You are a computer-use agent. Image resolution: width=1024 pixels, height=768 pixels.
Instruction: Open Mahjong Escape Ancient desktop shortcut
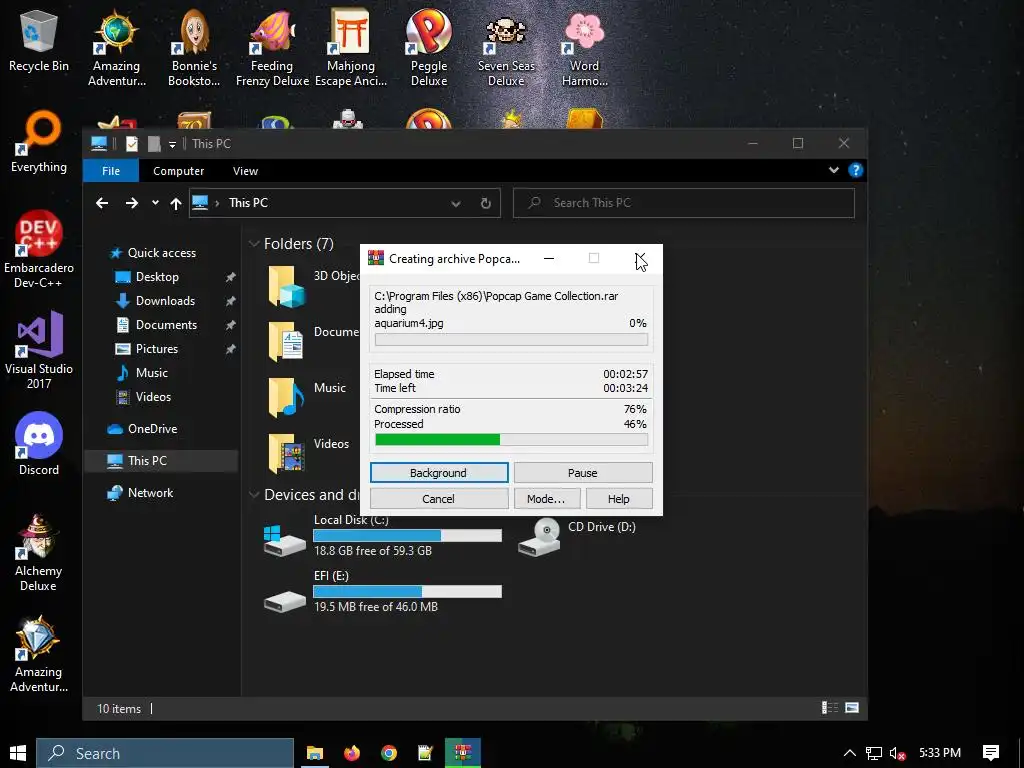(351, 48)
